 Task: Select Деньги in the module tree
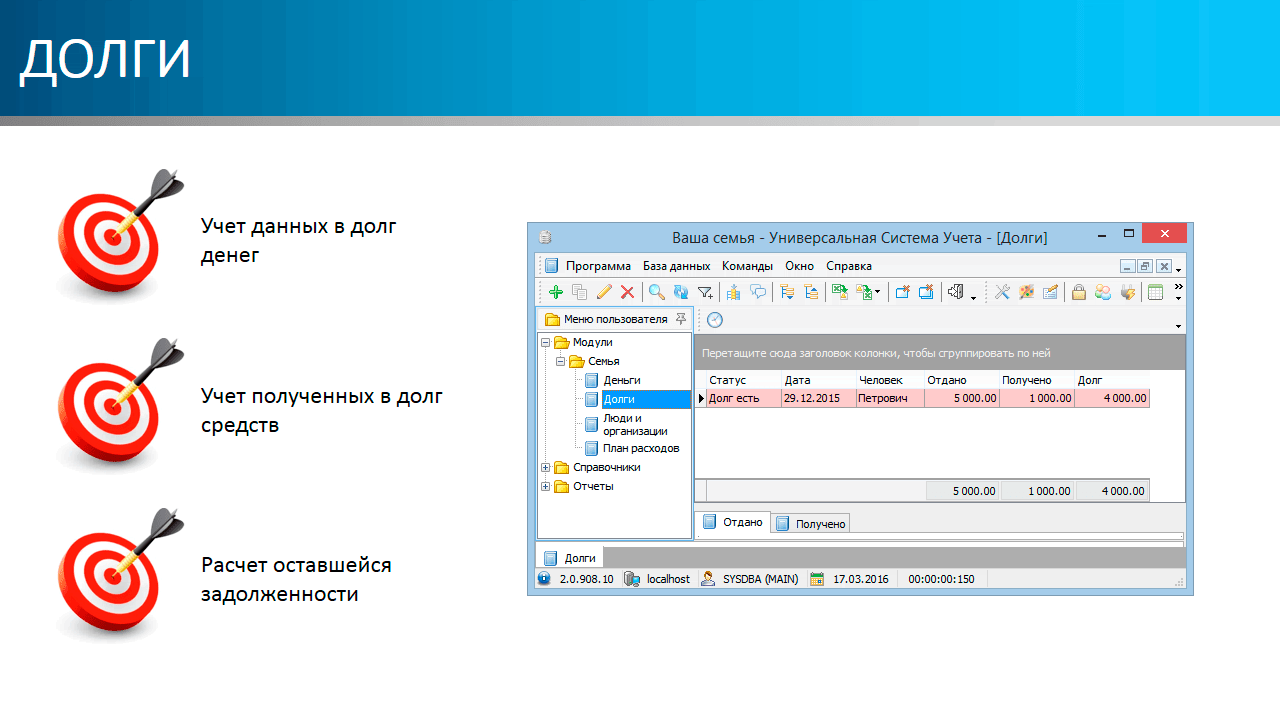pos(621,380)
